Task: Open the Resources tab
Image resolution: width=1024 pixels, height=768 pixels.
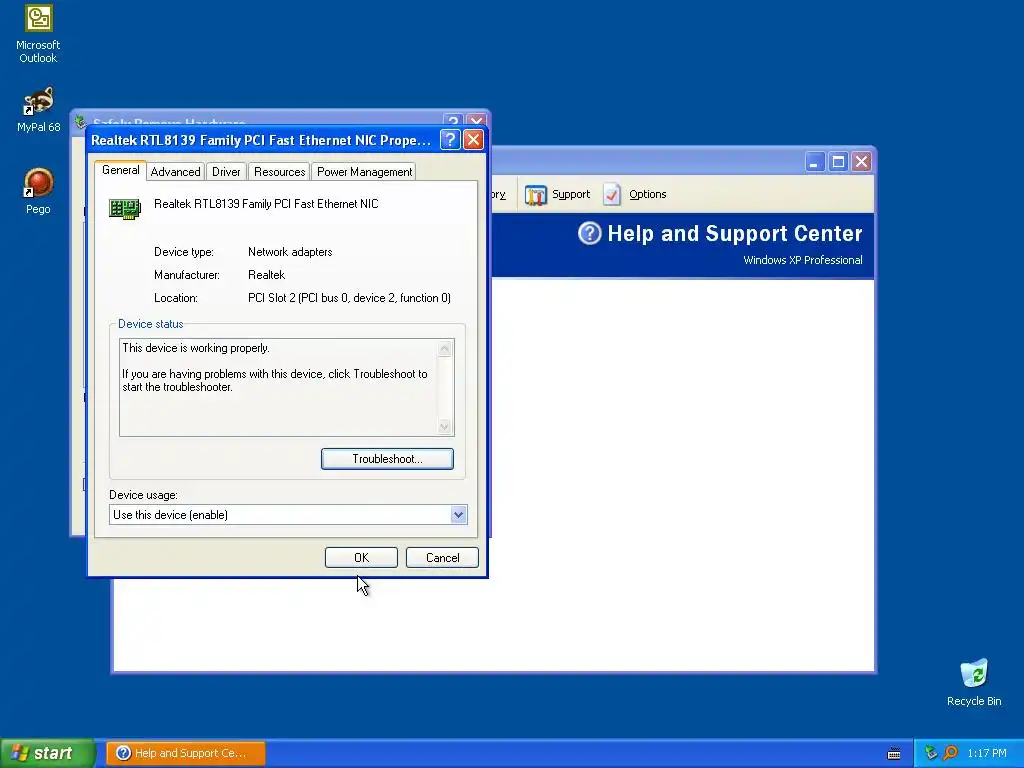Action: point(280,172)
